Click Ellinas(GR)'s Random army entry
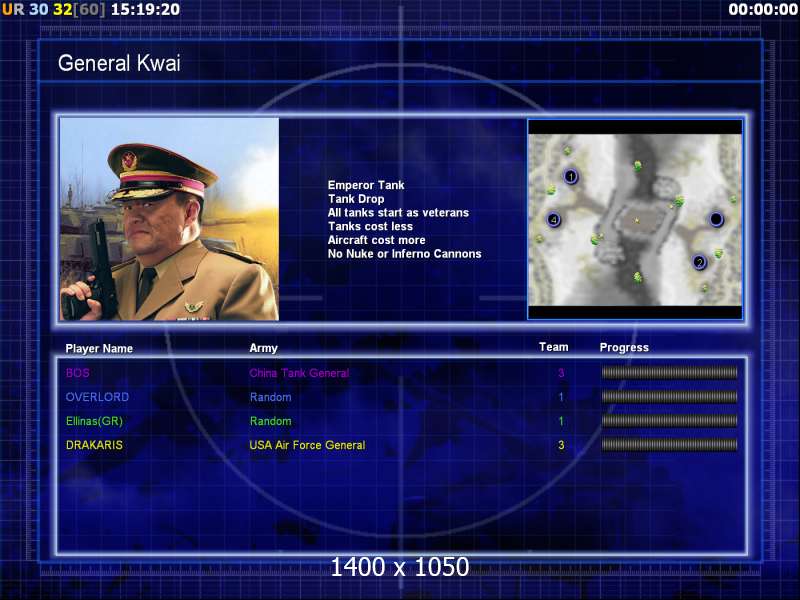This screenshot has width=800, height=600. 270,421
